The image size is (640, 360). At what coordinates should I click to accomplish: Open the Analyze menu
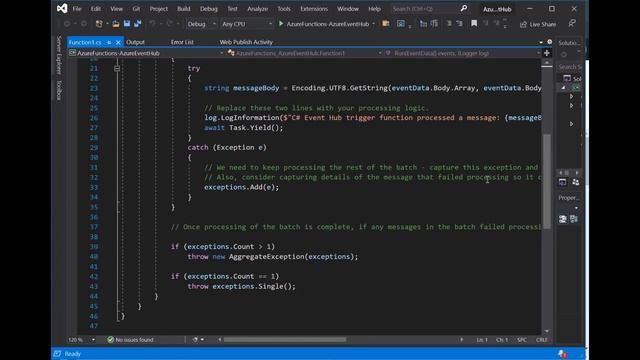pos(258,9)
